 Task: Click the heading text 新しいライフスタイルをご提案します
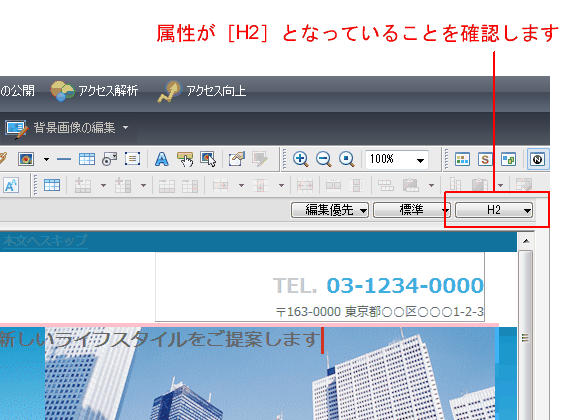[x=160, y=339]
